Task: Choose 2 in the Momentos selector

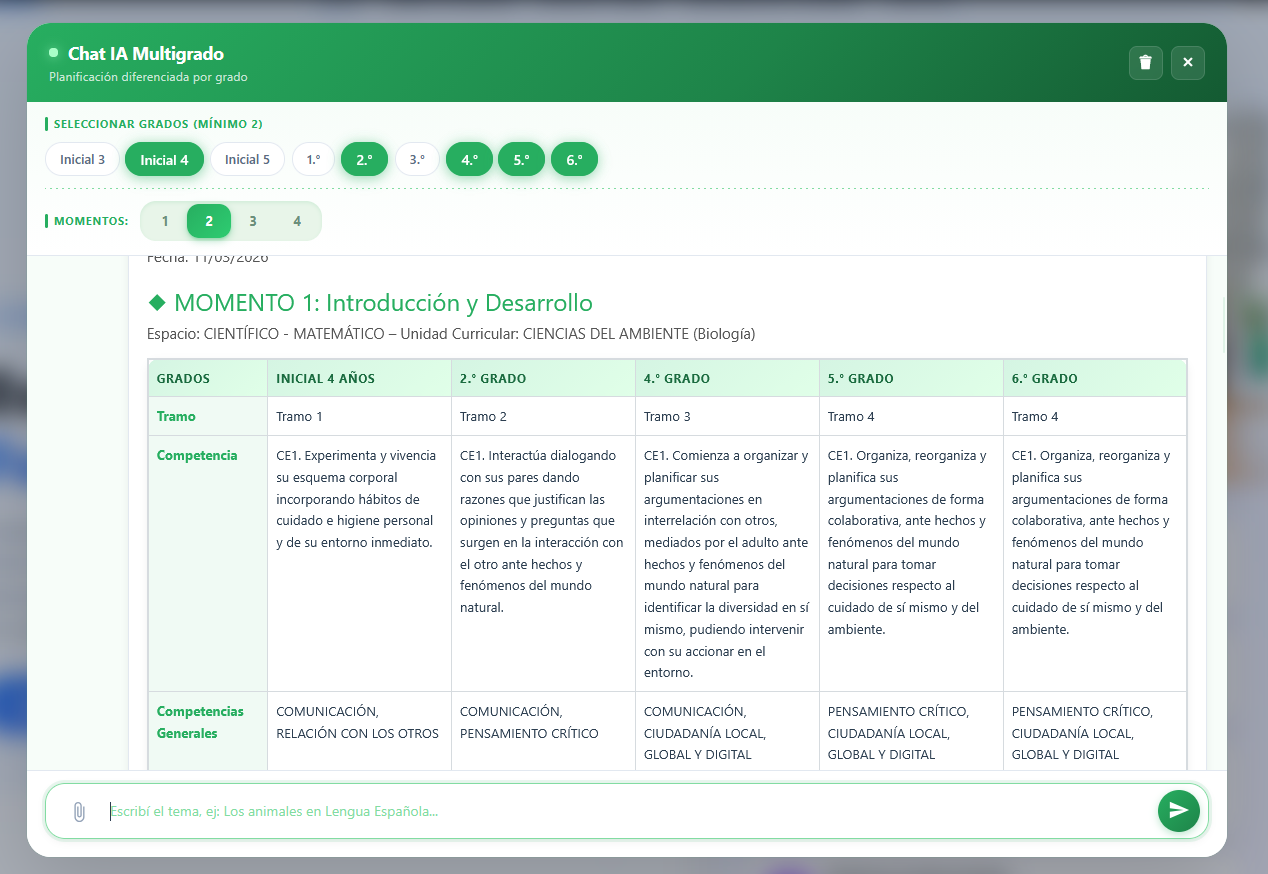Action: [209, 221]
